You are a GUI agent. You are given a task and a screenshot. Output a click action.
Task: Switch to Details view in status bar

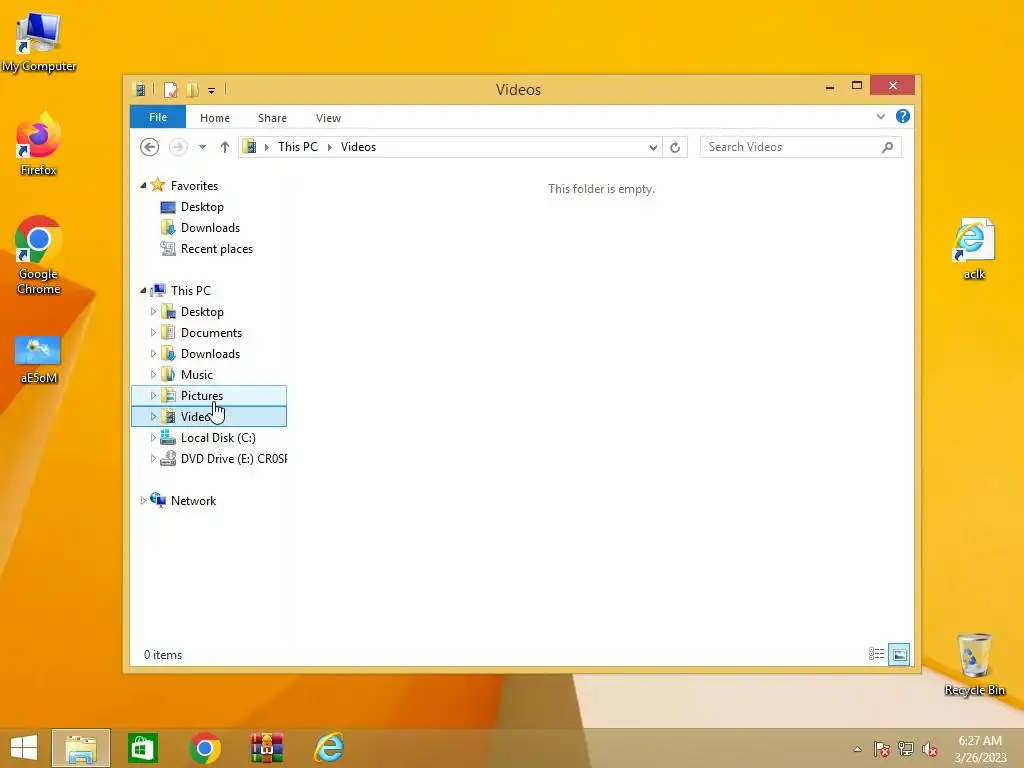tap(876, 654)
